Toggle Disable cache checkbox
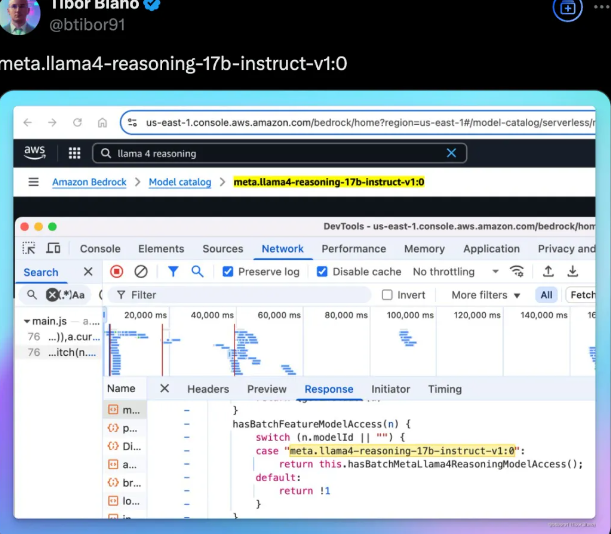611x534 pixels. tap(322, 272)
